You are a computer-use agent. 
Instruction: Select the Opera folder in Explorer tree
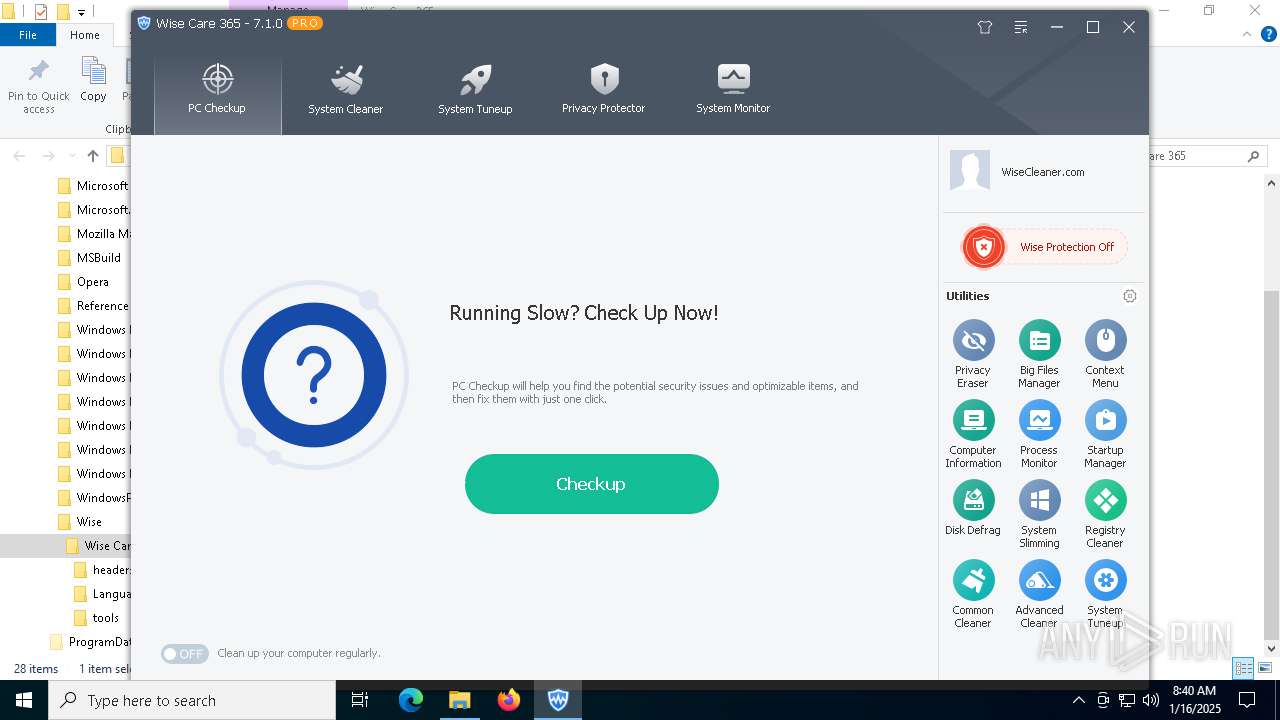click(93, 282)
